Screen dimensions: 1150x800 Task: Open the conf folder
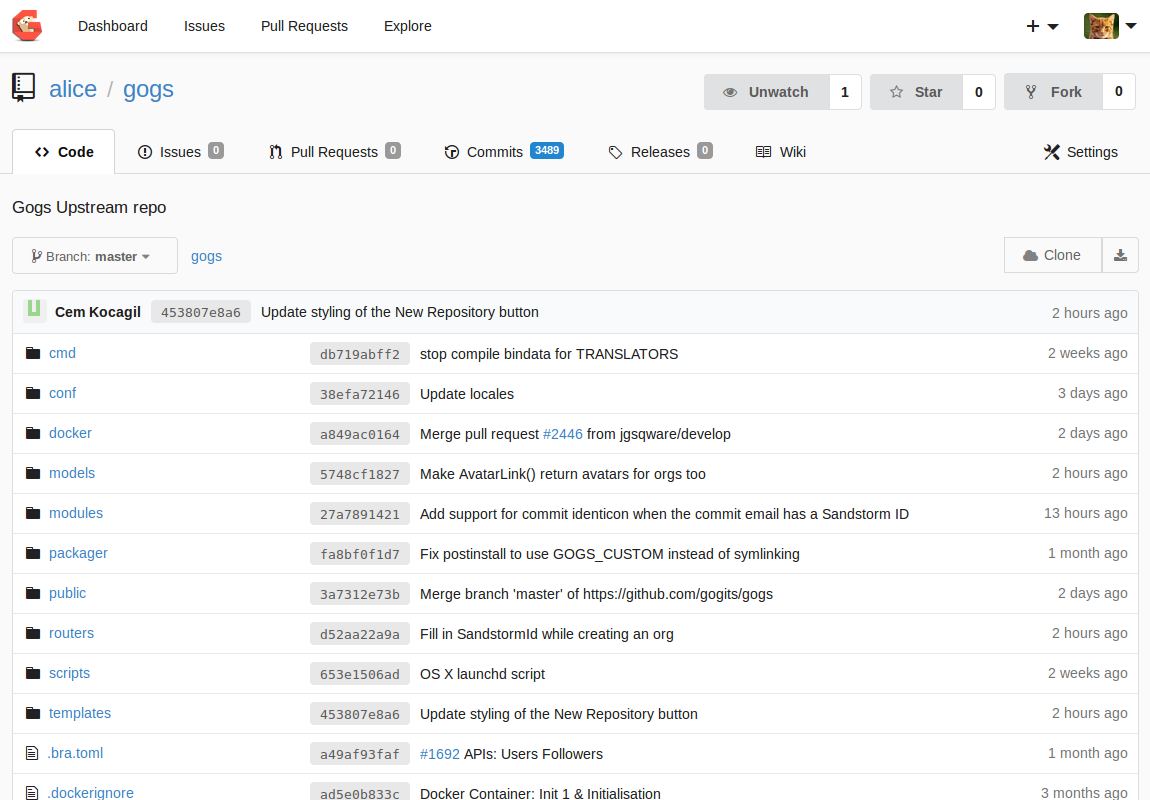(x=62, y=393)
